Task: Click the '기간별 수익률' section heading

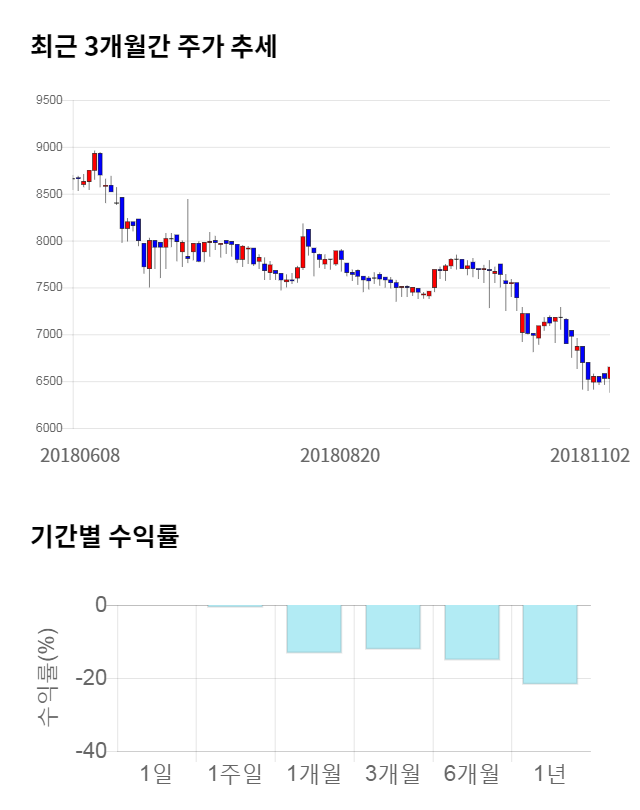Action: [x=105, y=535]
